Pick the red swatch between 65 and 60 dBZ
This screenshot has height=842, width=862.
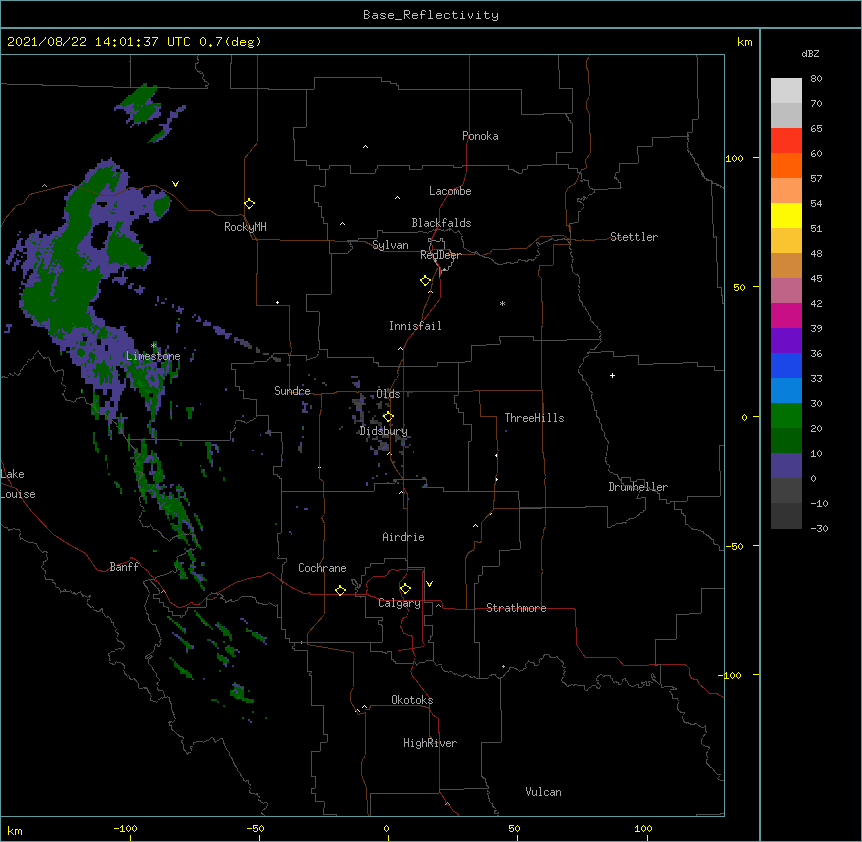tap(786, 141)
